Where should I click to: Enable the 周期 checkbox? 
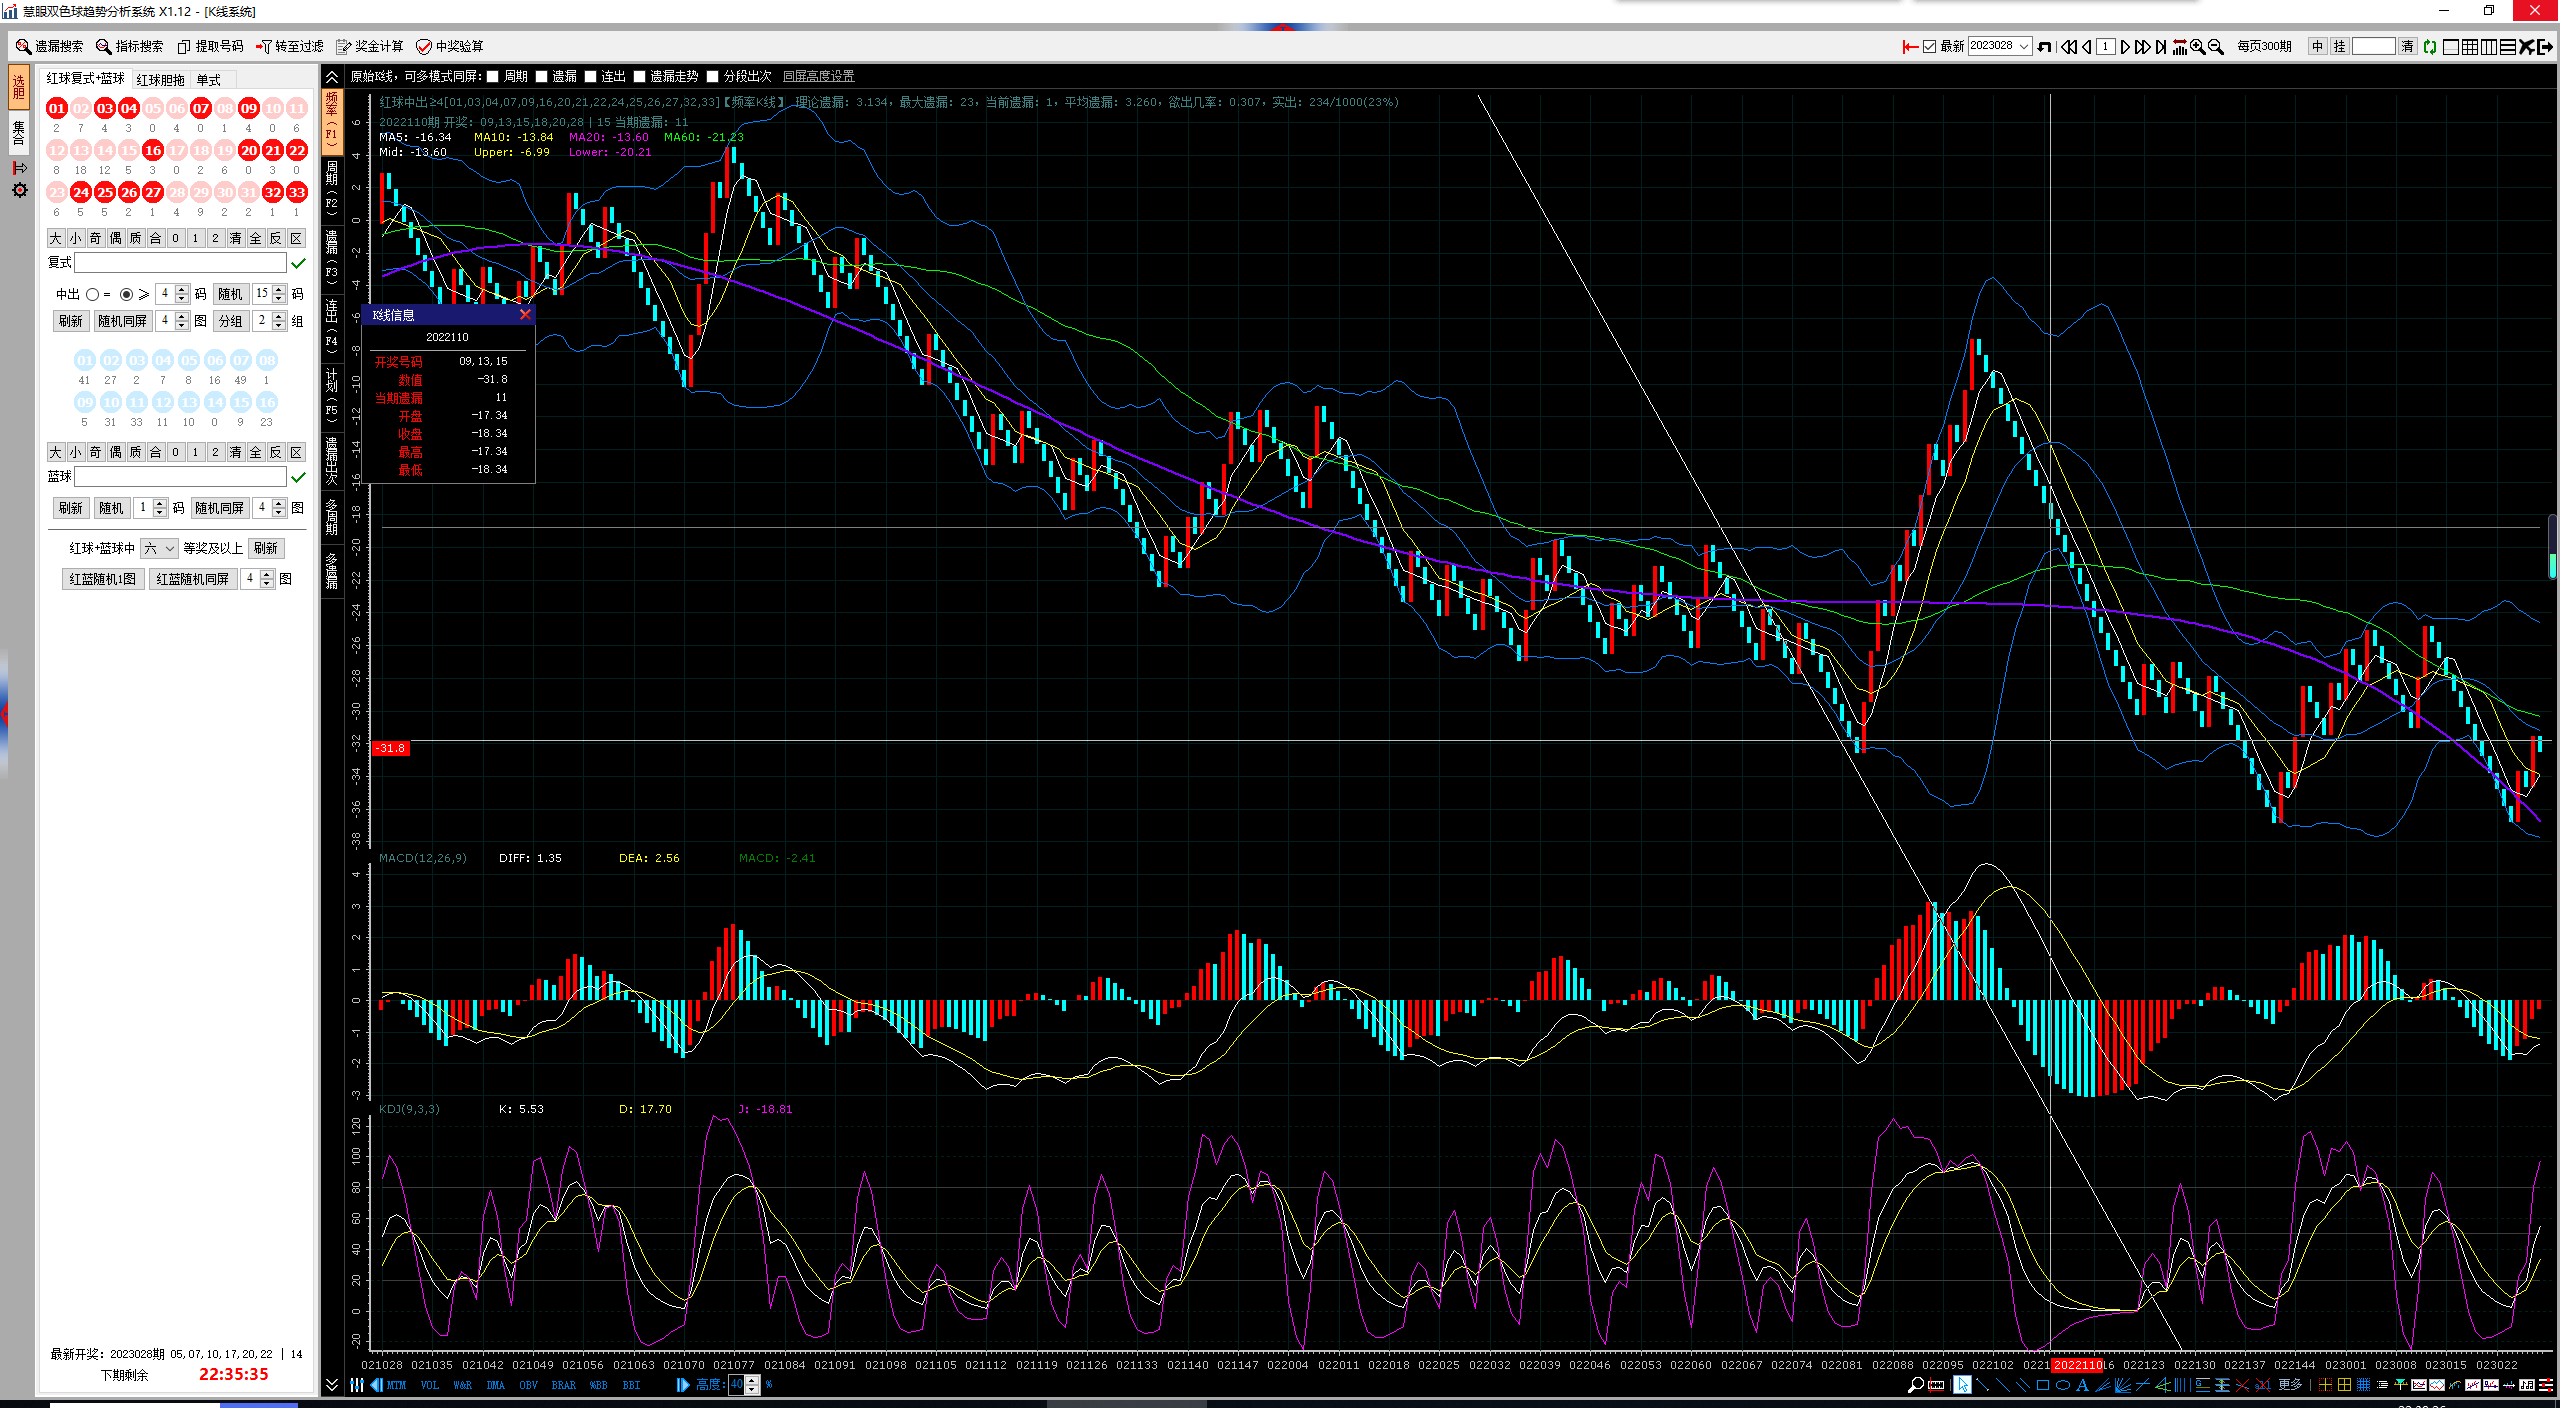492,76
